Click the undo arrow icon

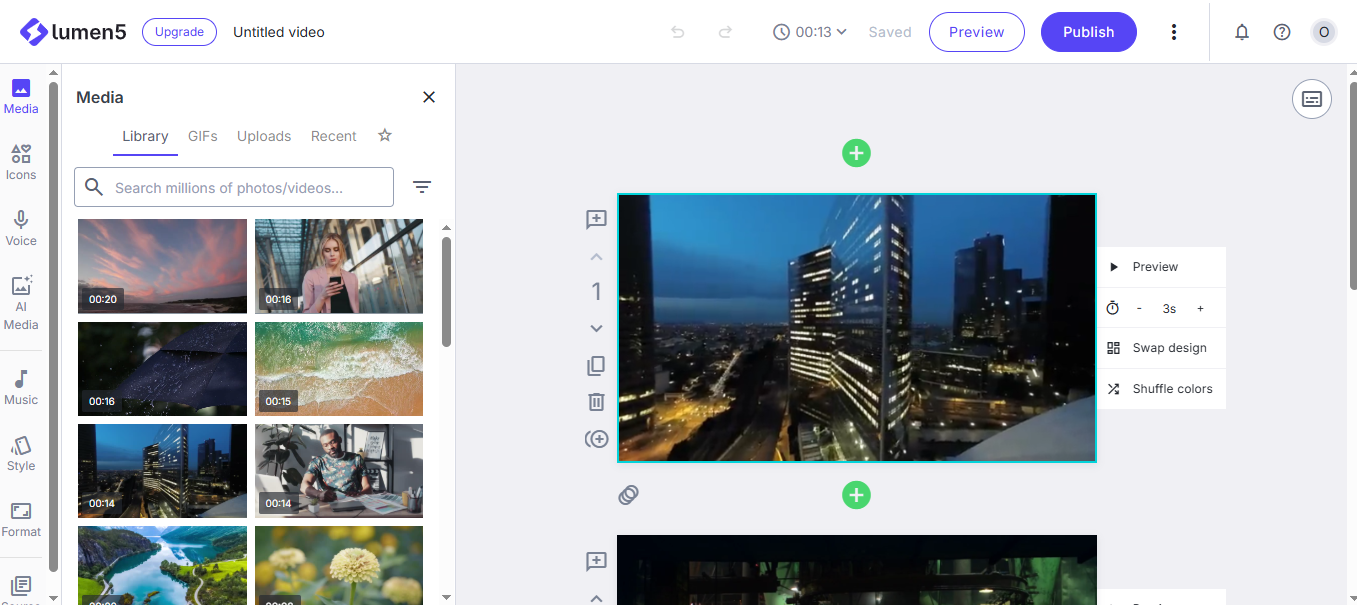(x=678, y=32)
